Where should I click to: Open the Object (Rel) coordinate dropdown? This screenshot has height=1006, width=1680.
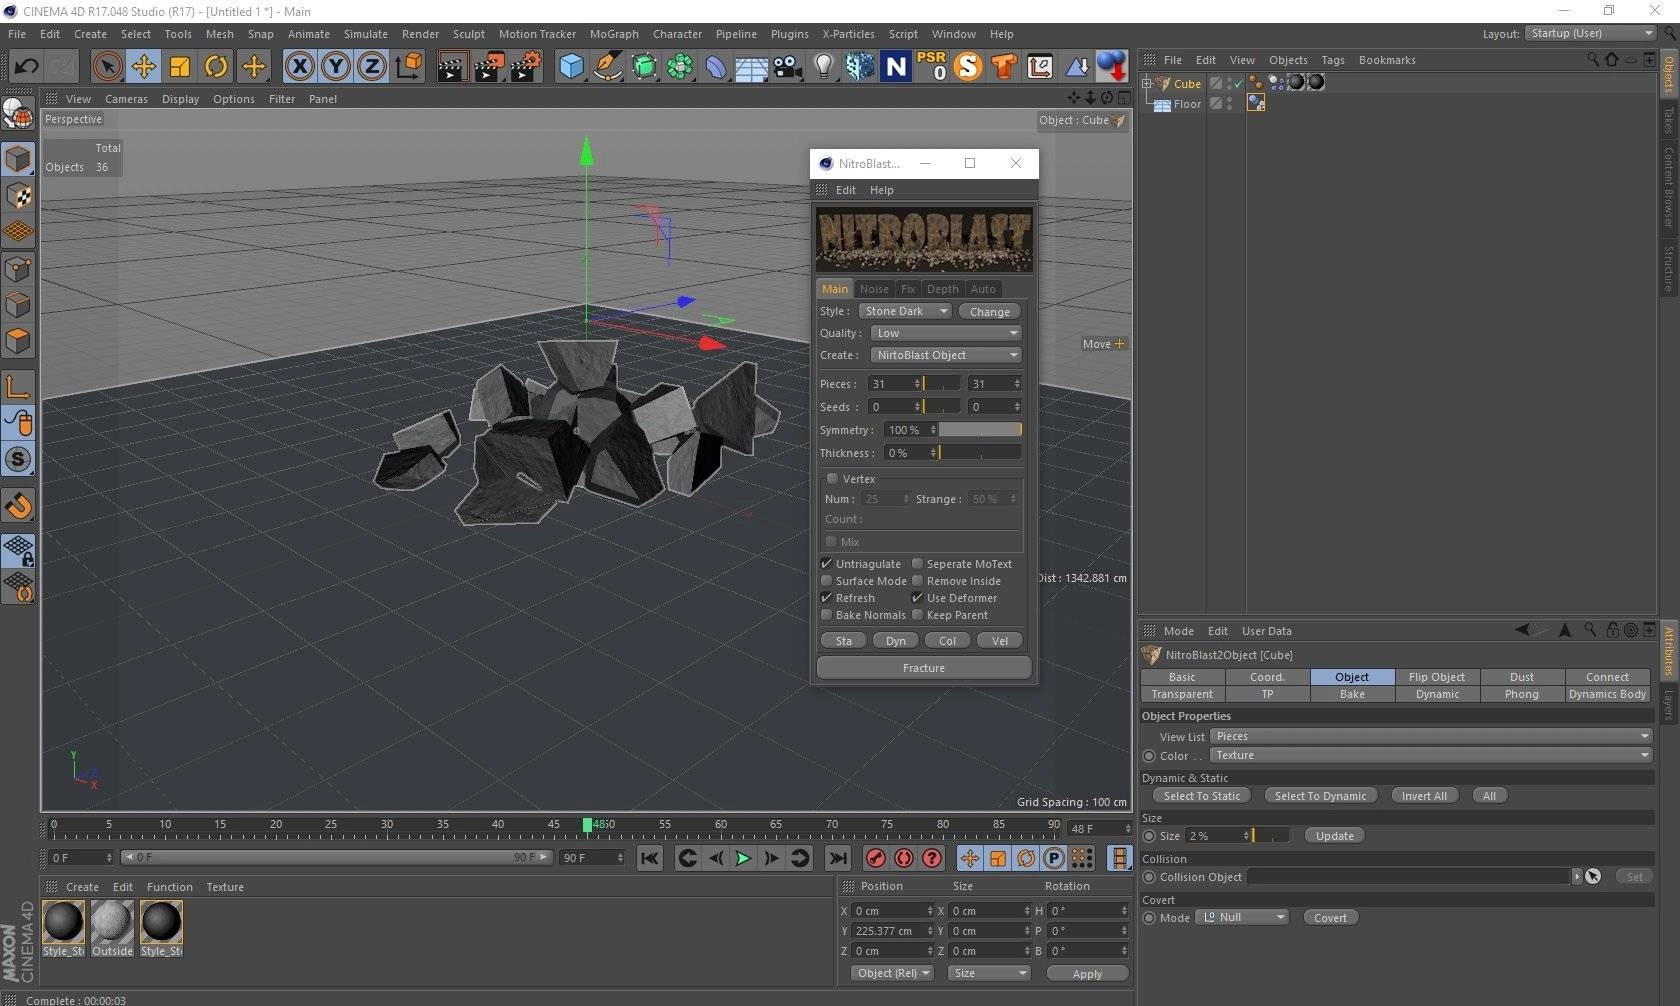click(x=893, y=973)
